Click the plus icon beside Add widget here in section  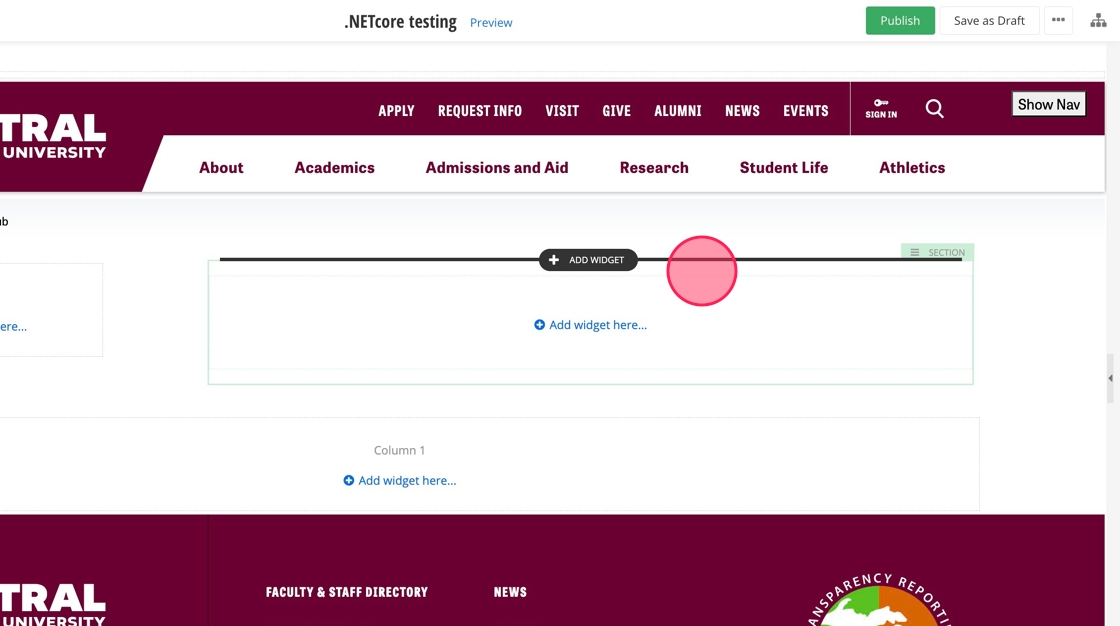[540, 325]
